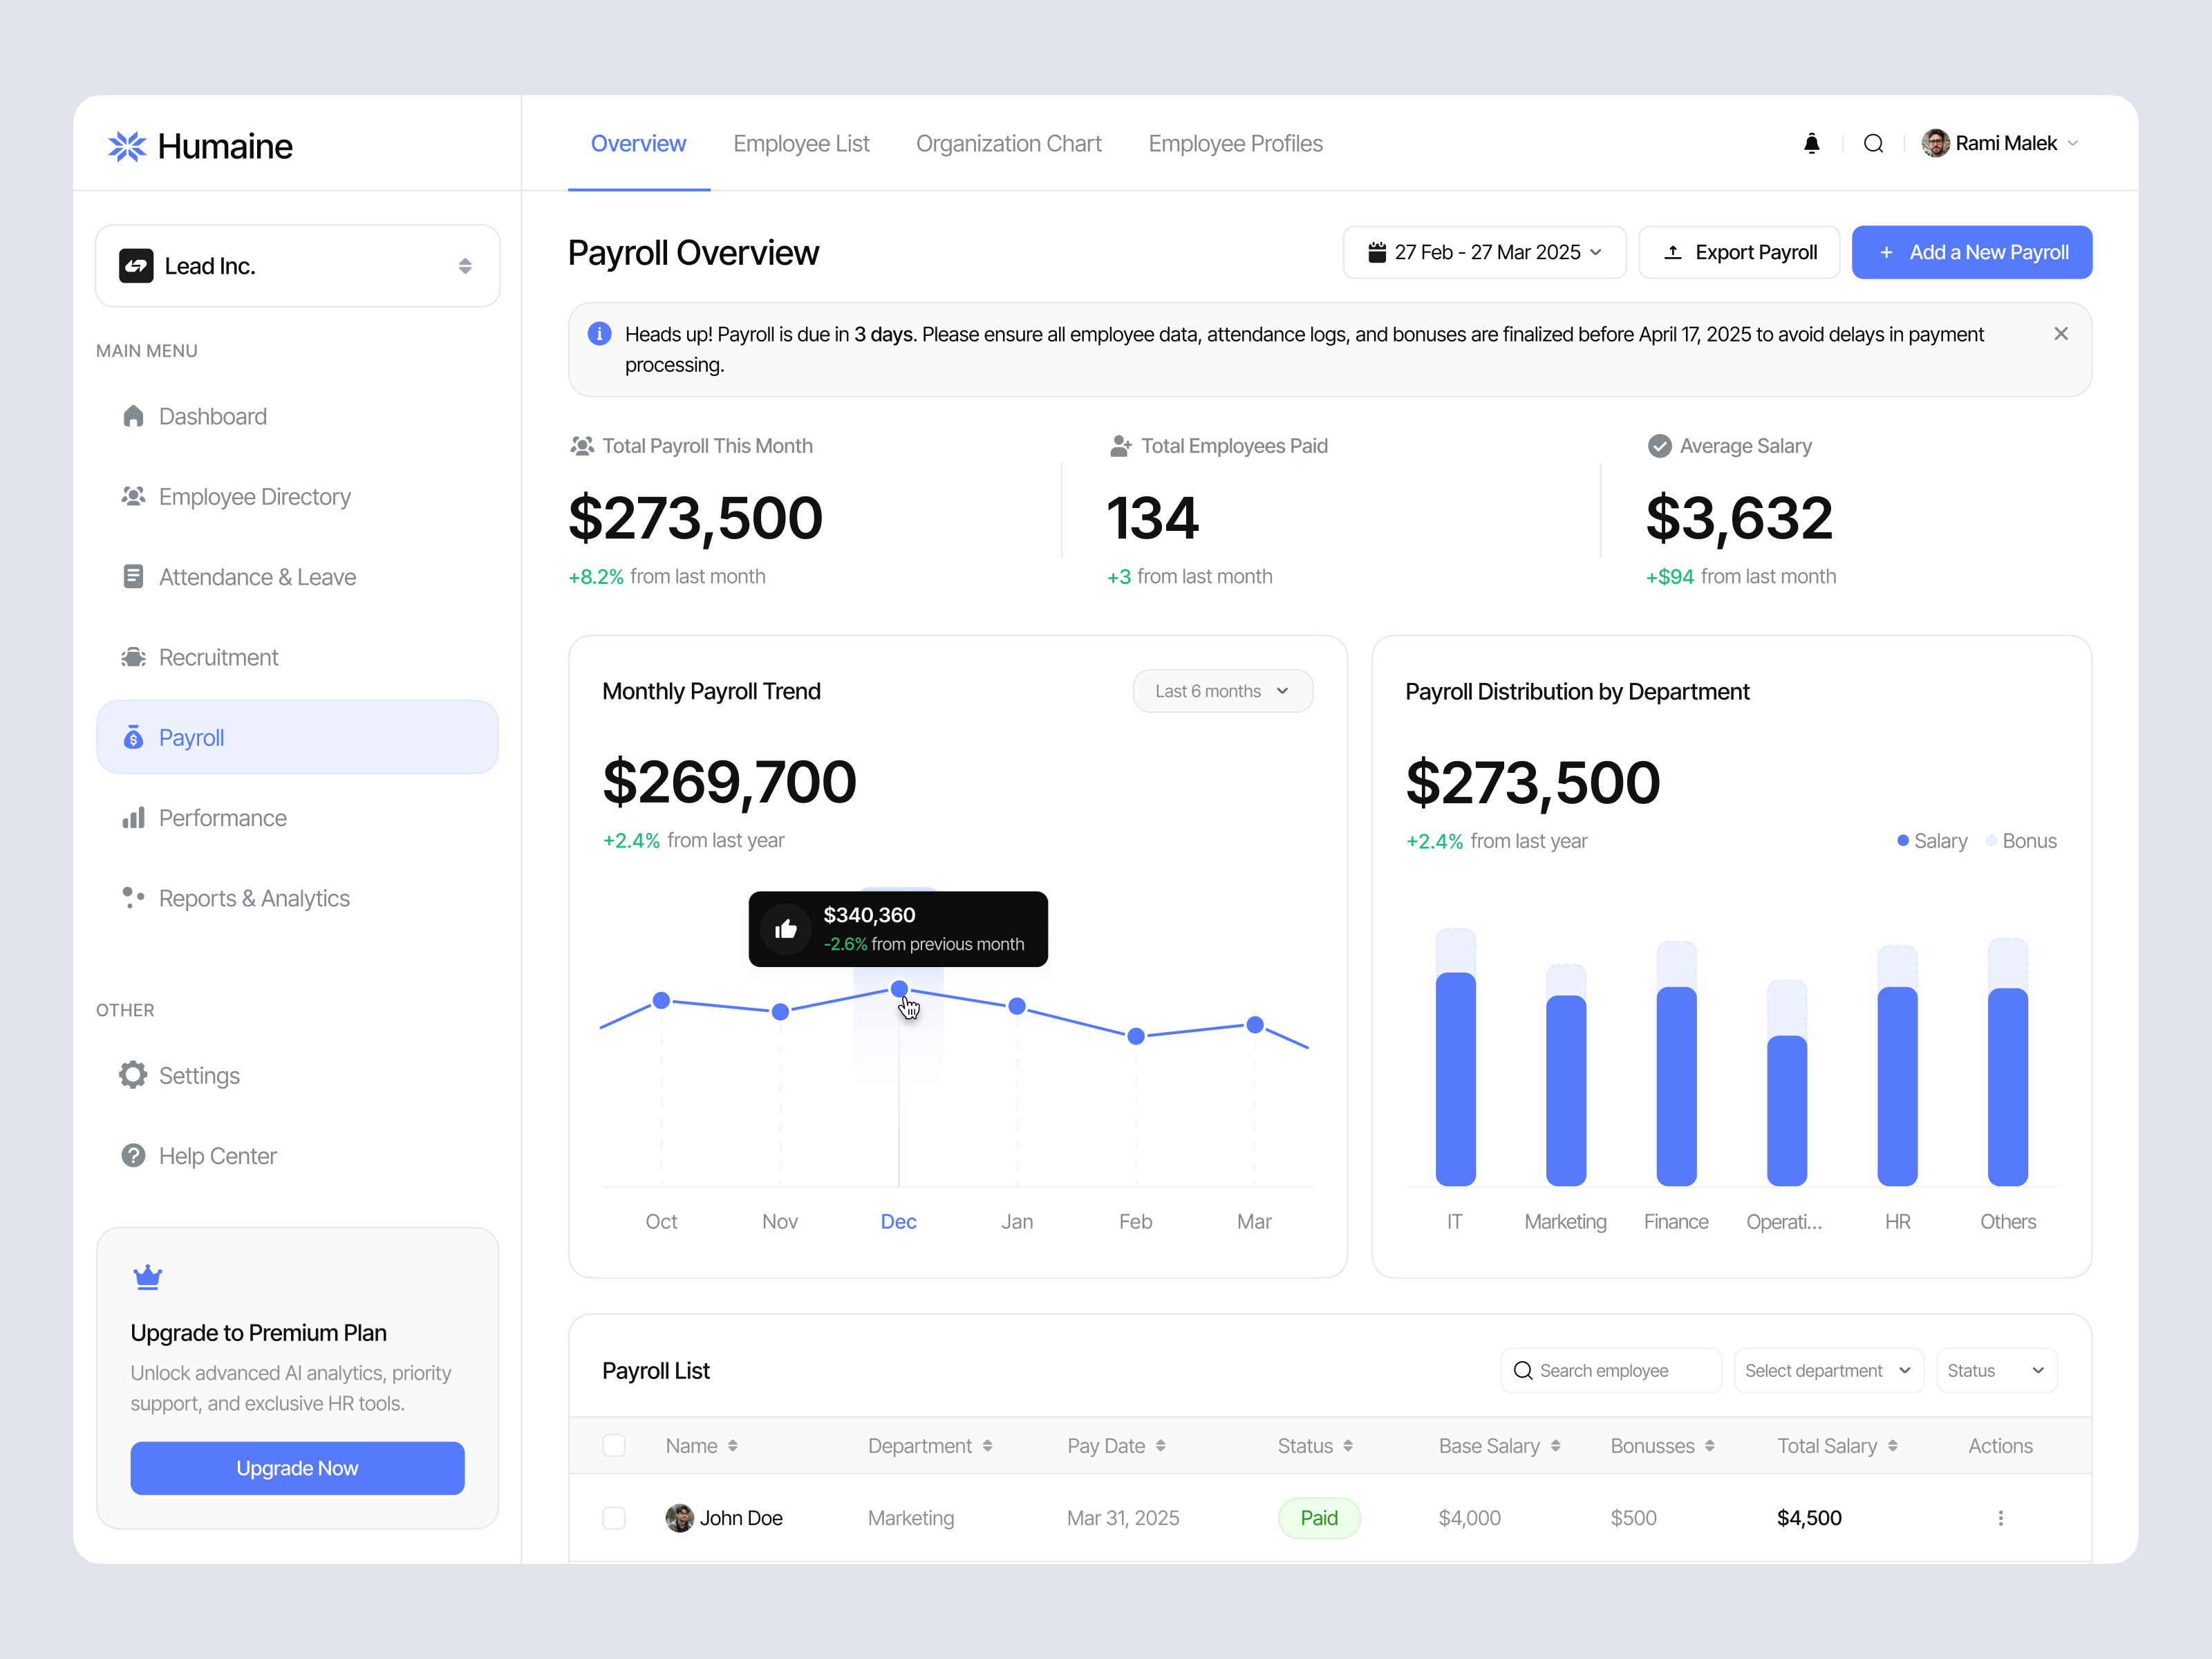Viewport: 2212px width, 1659px height.
Task: Click the search magnifier icon in the header
Action: coord(1874,143)
